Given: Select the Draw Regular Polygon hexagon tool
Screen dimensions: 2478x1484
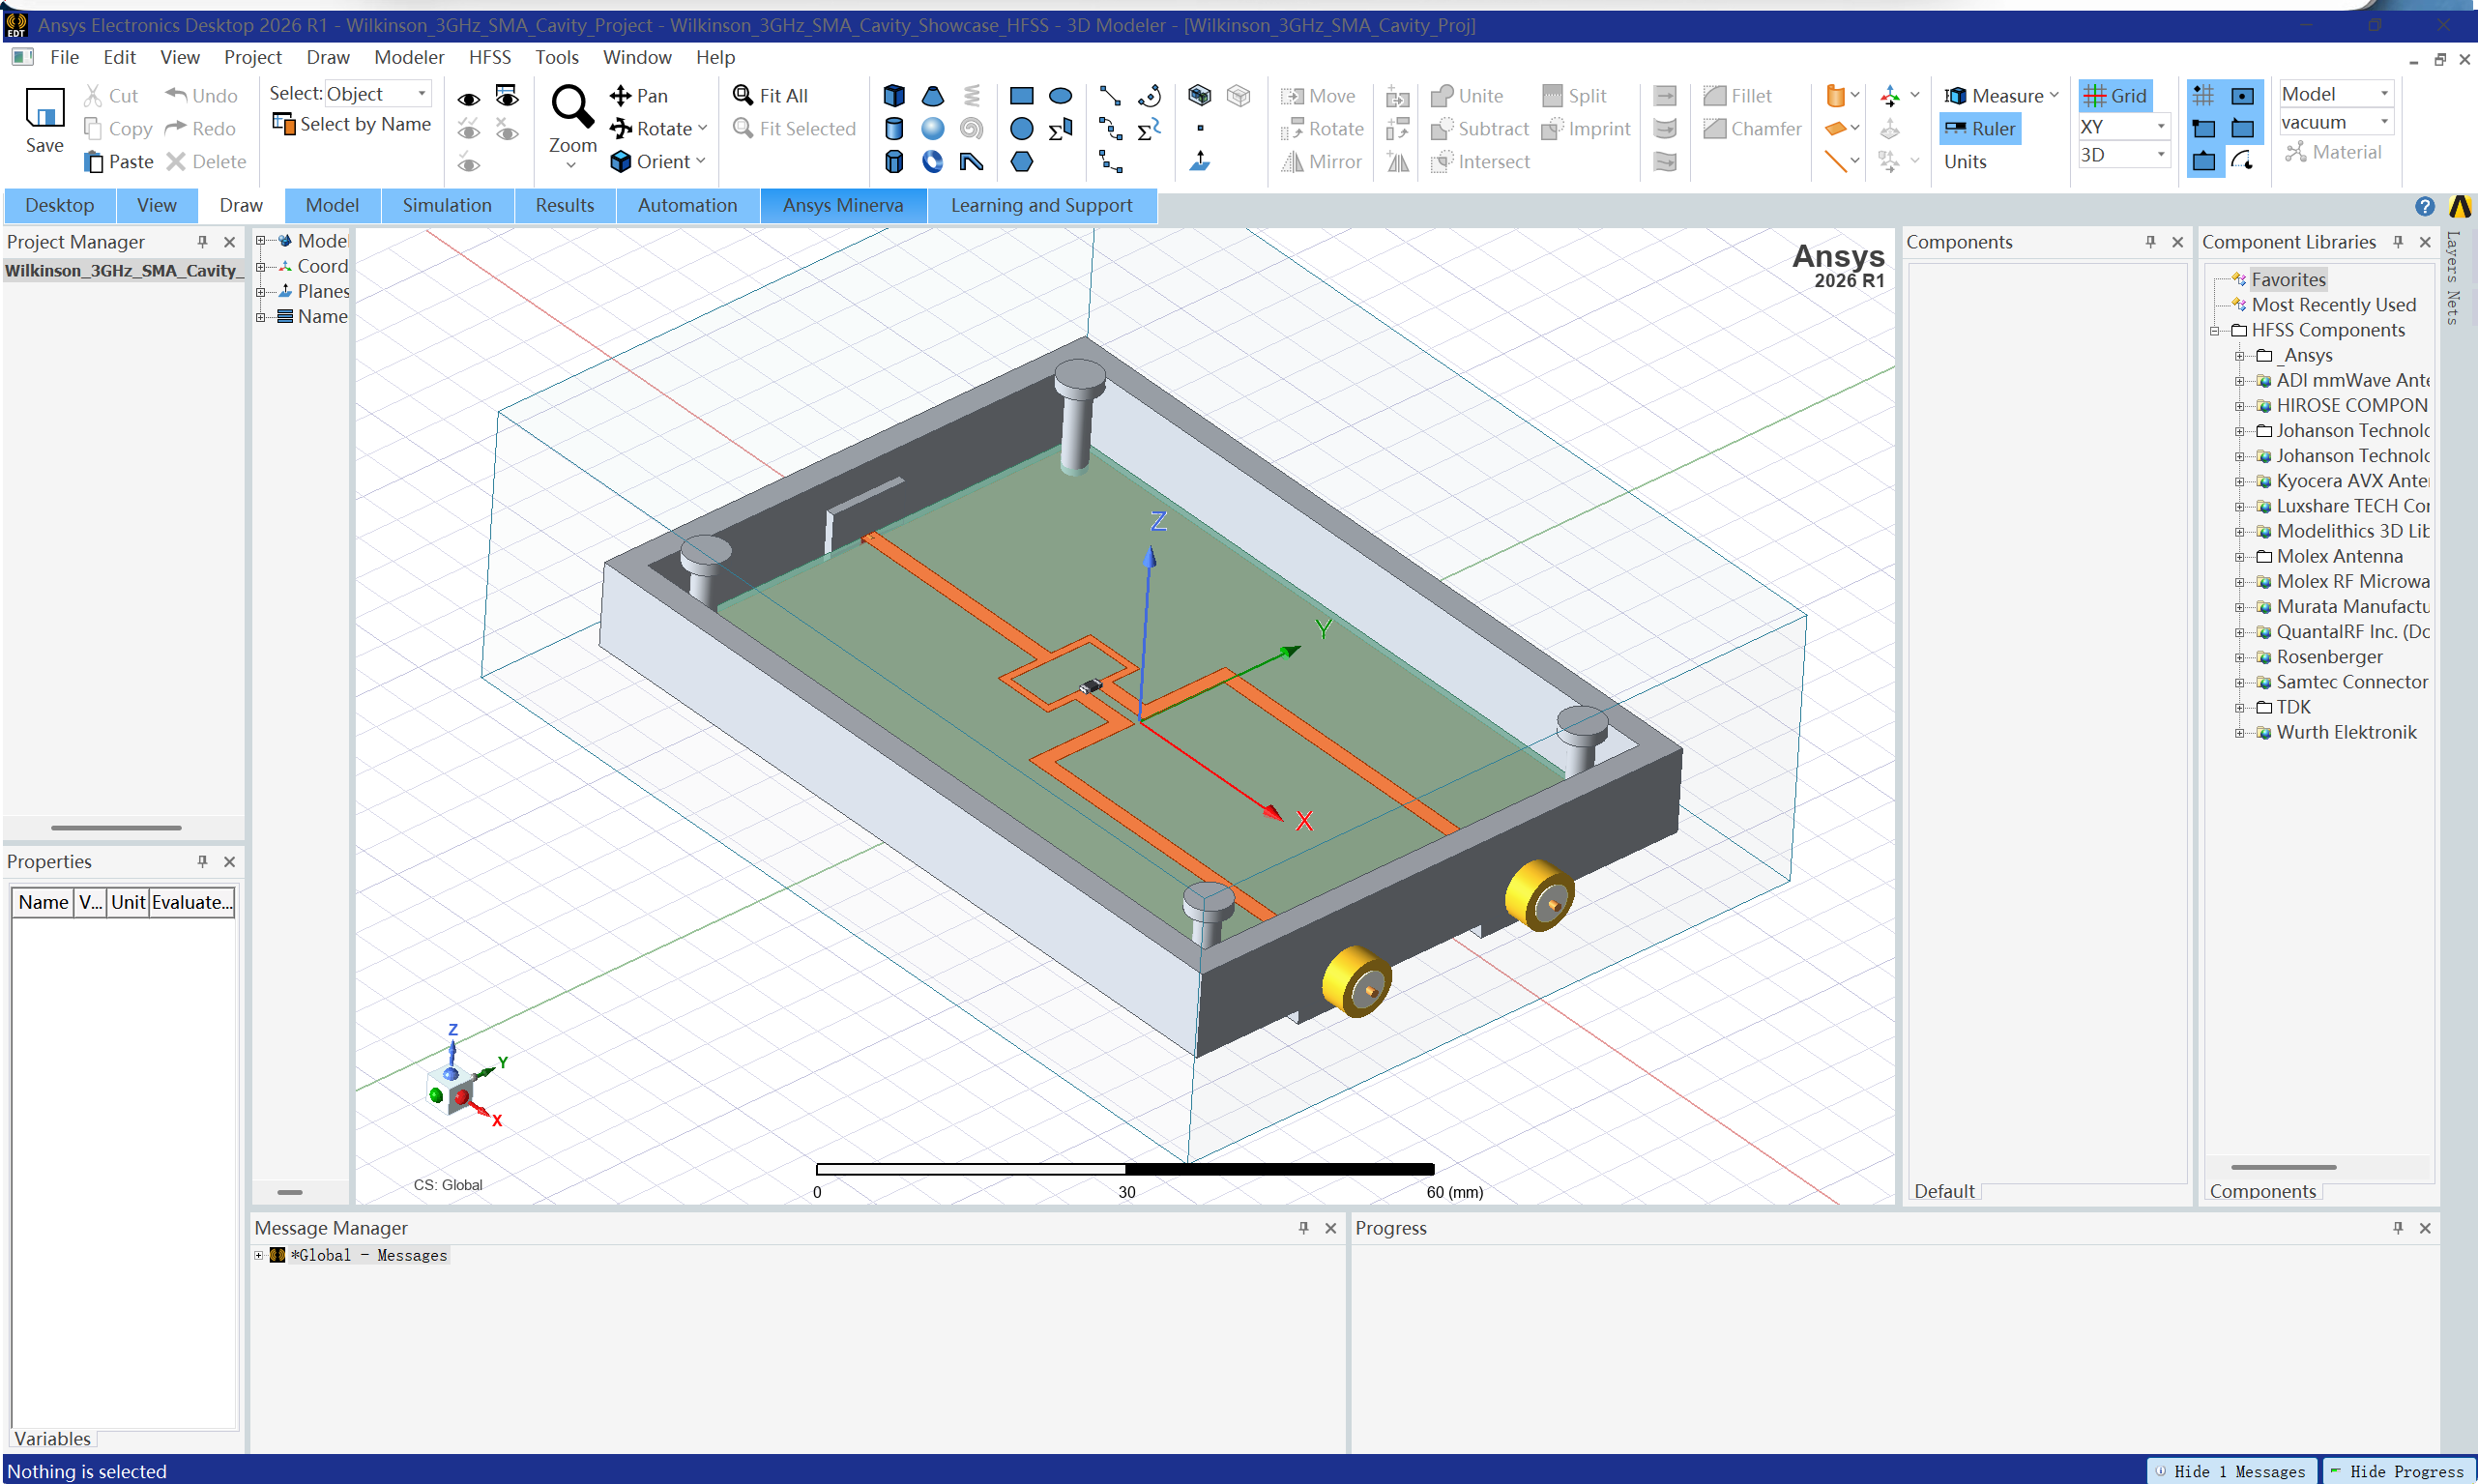Looking at the screenshot, I should (x=1021, y=162).
